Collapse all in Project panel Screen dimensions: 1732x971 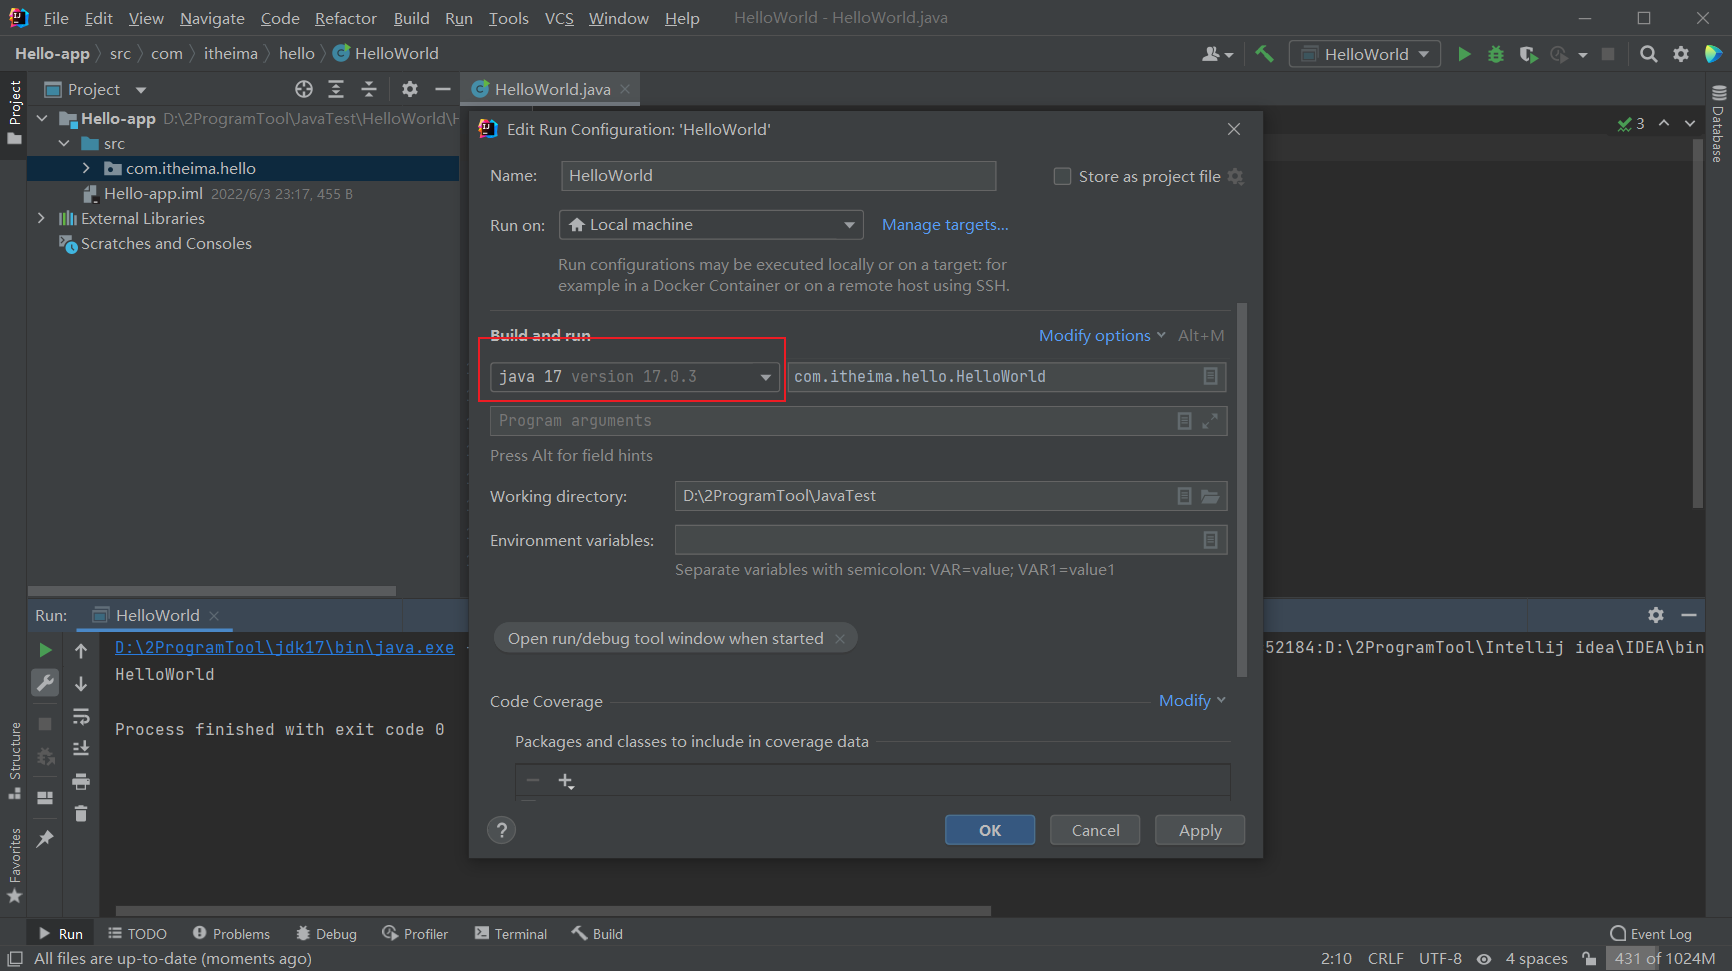369,89
